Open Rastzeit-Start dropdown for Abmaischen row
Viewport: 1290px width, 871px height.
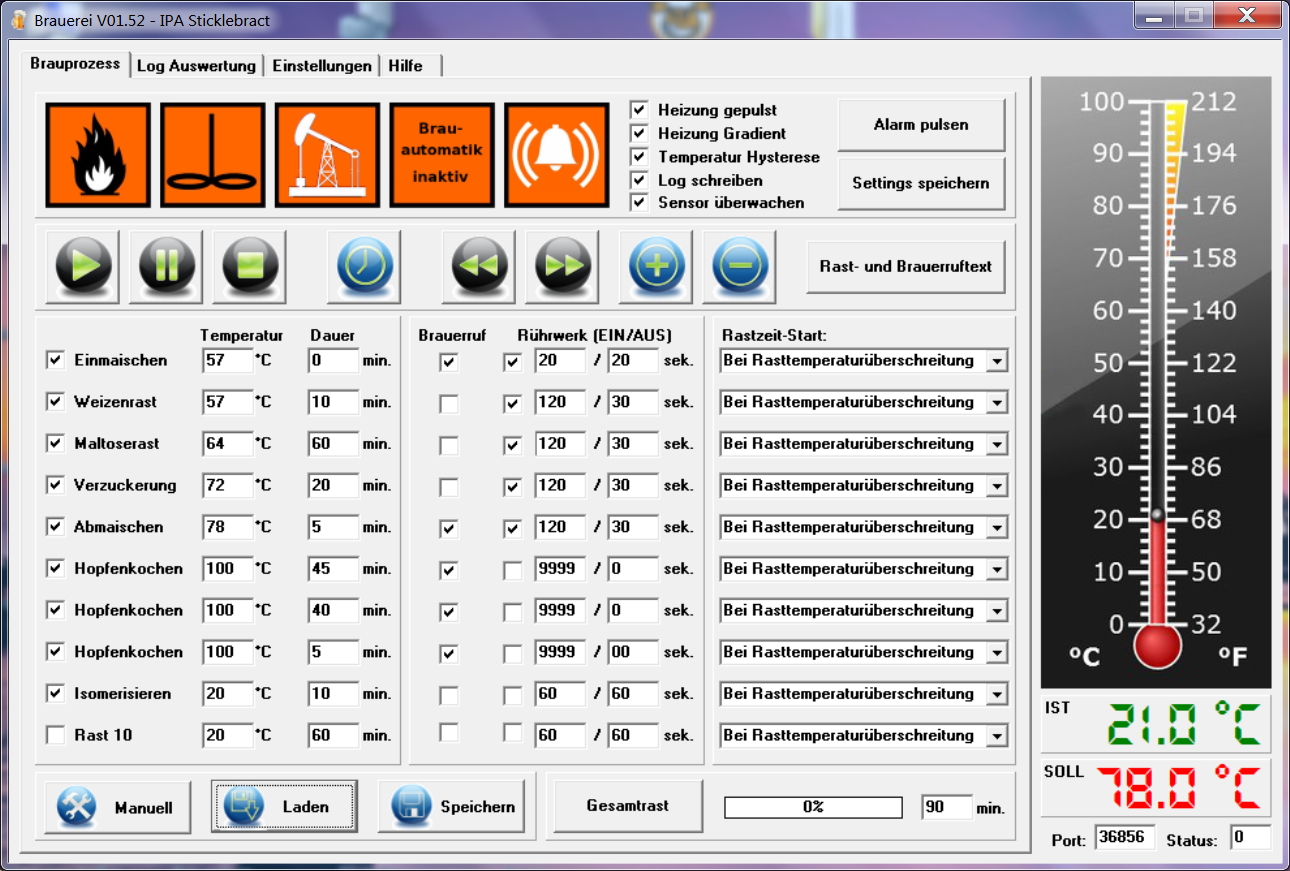click(x=996, y=527)
